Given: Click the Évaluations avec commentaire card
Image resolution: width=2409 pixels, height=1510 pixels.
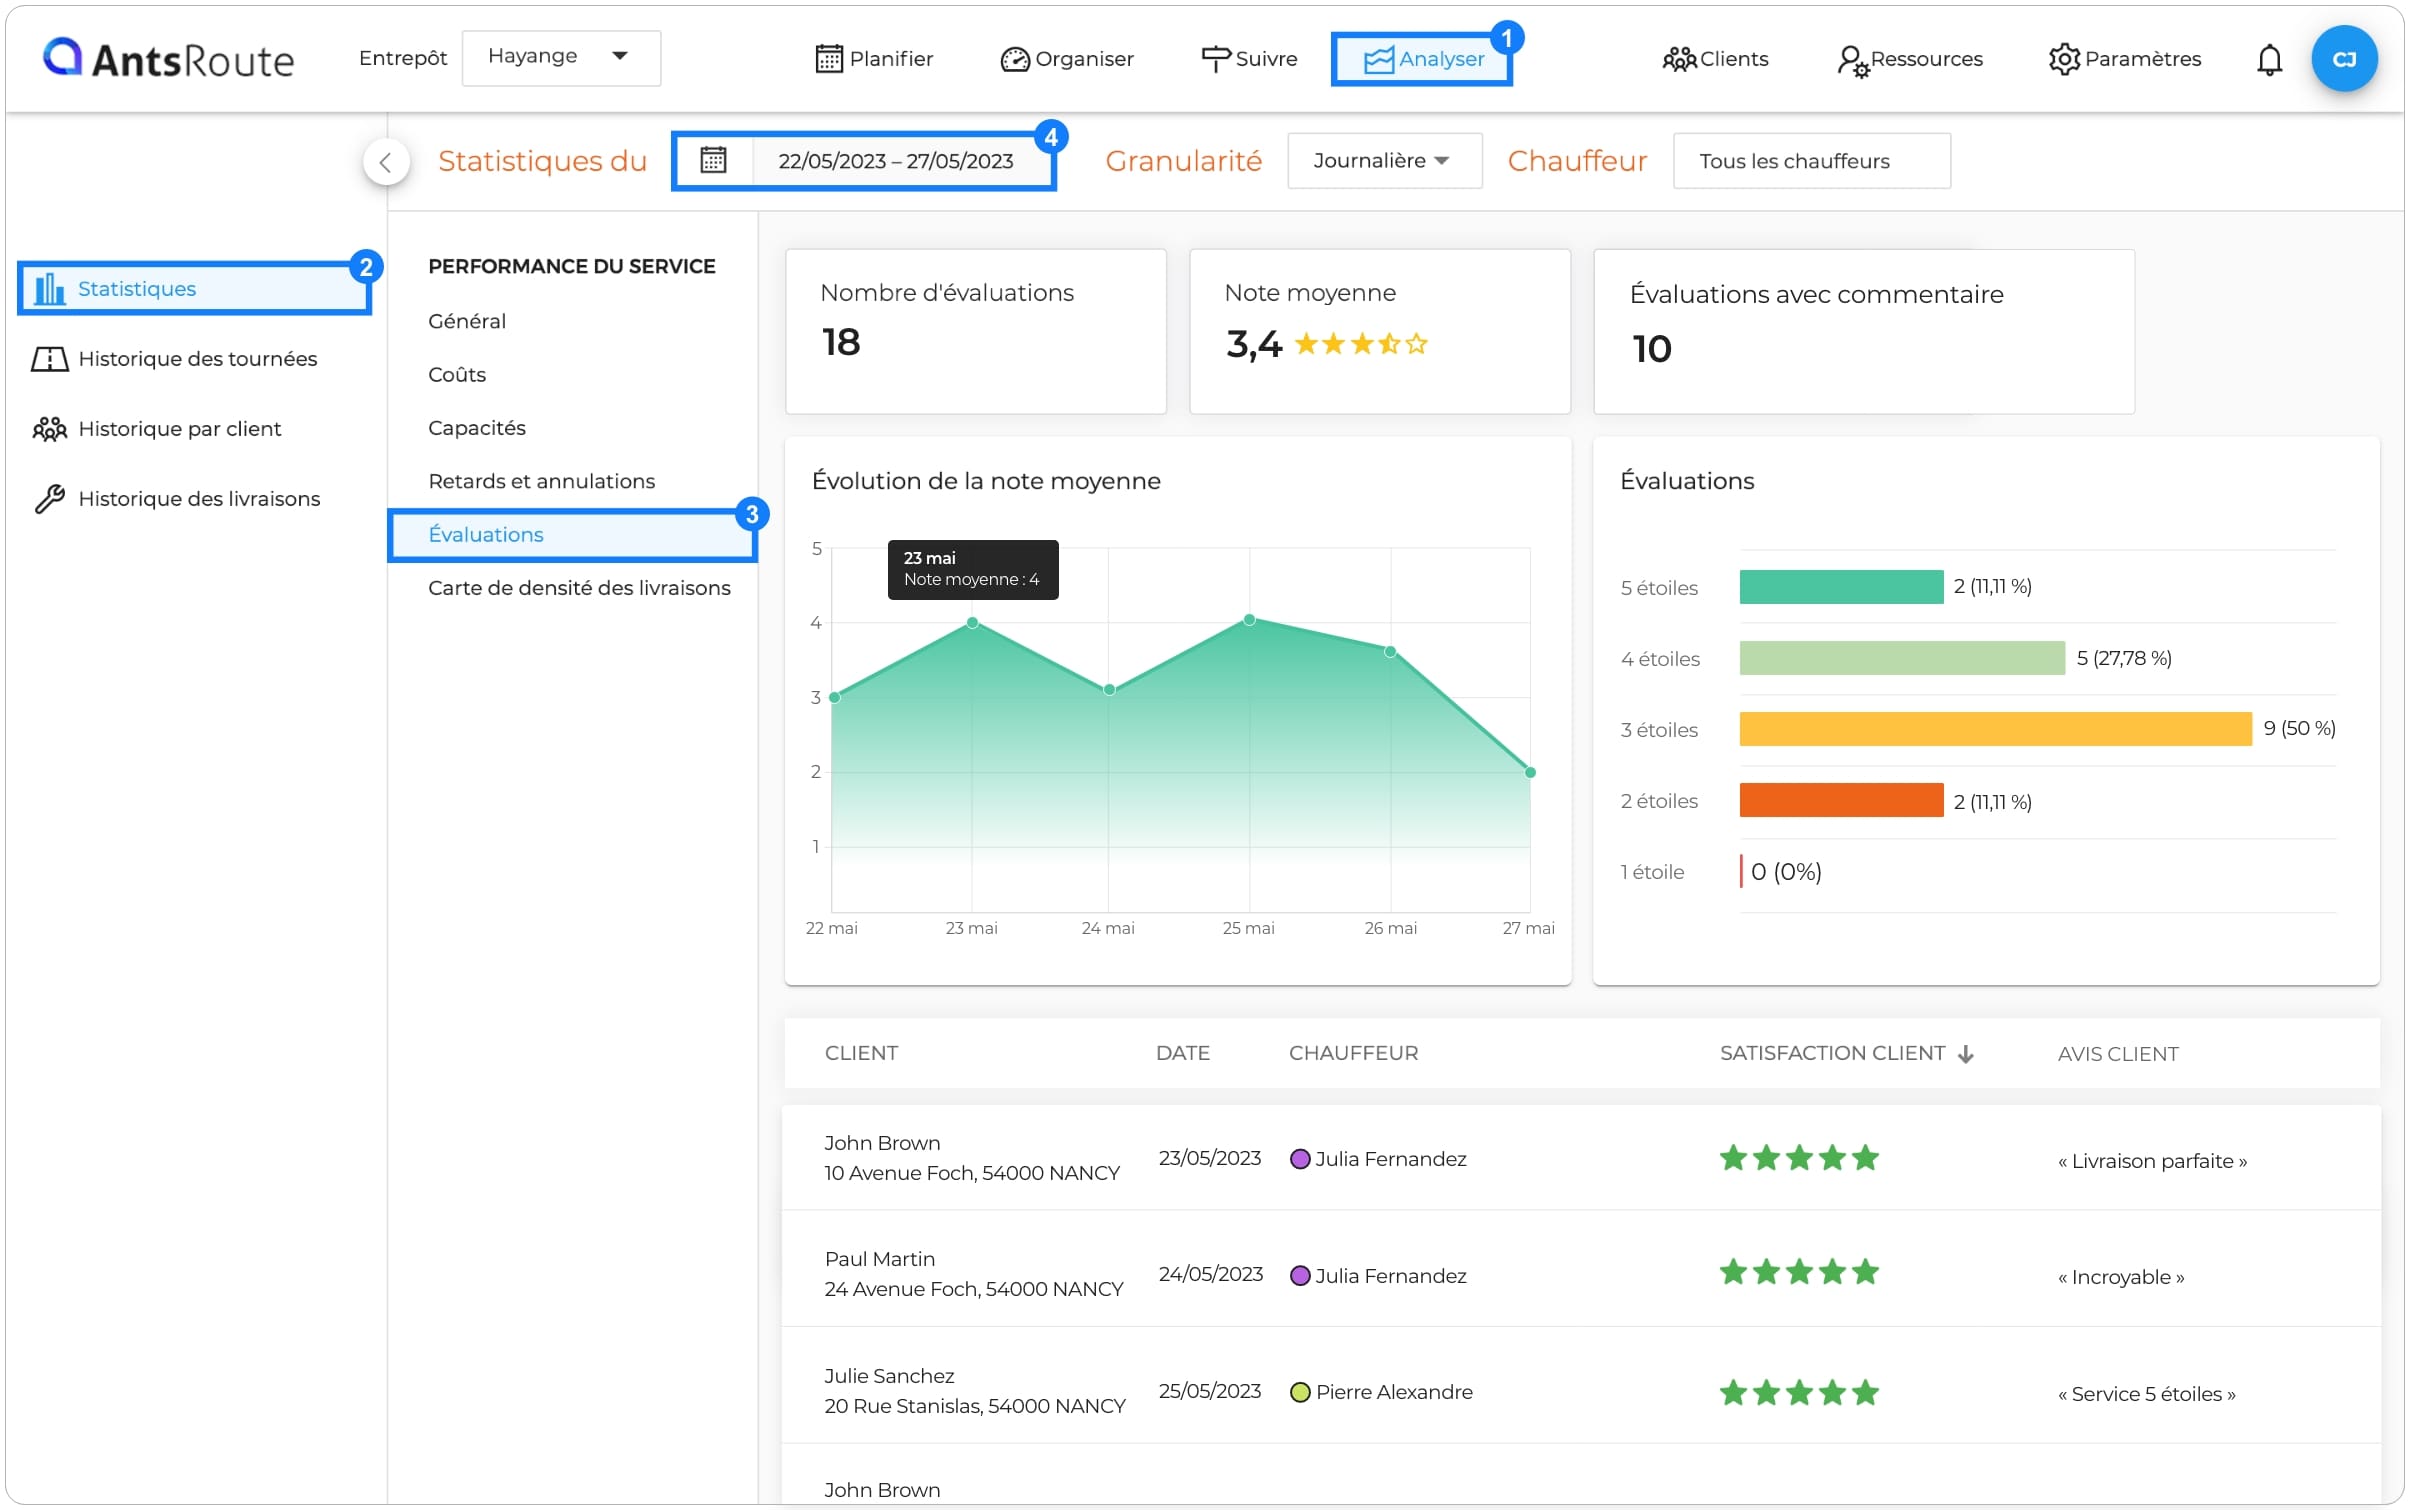Looking at the screenshot, I should pos(1863,331).
